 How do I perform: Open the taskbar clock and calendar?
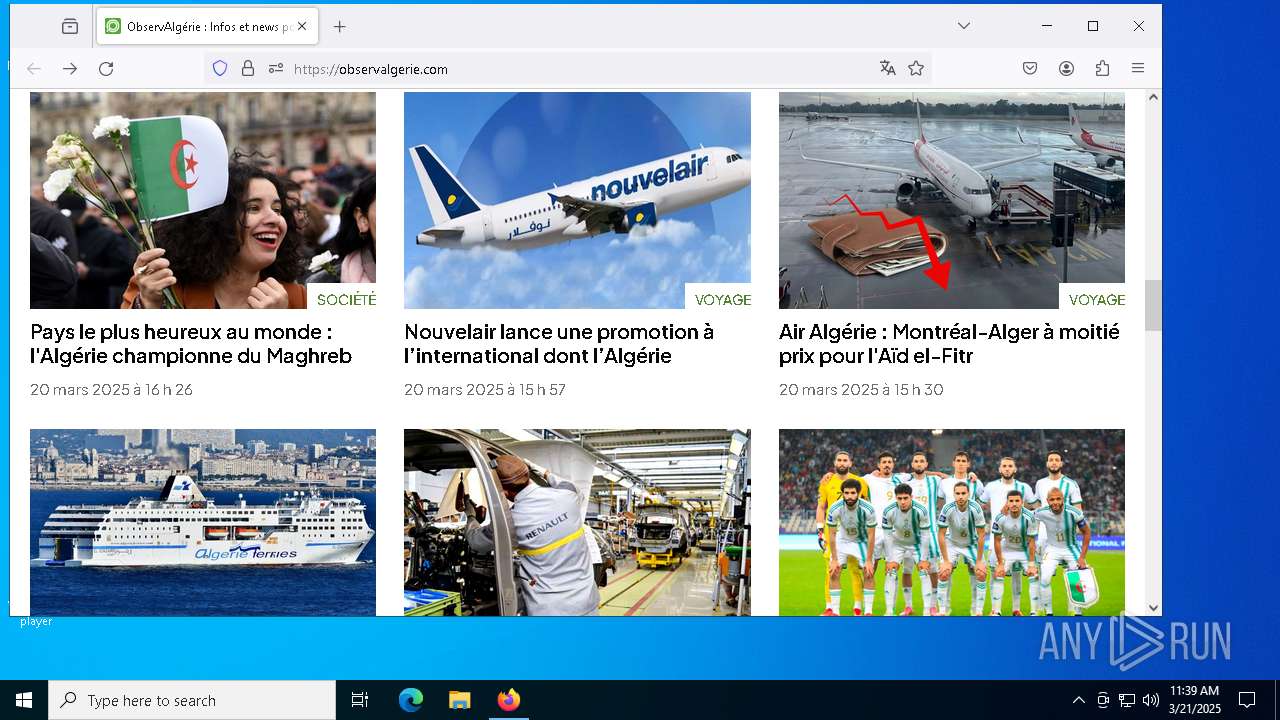point(1194,700)
